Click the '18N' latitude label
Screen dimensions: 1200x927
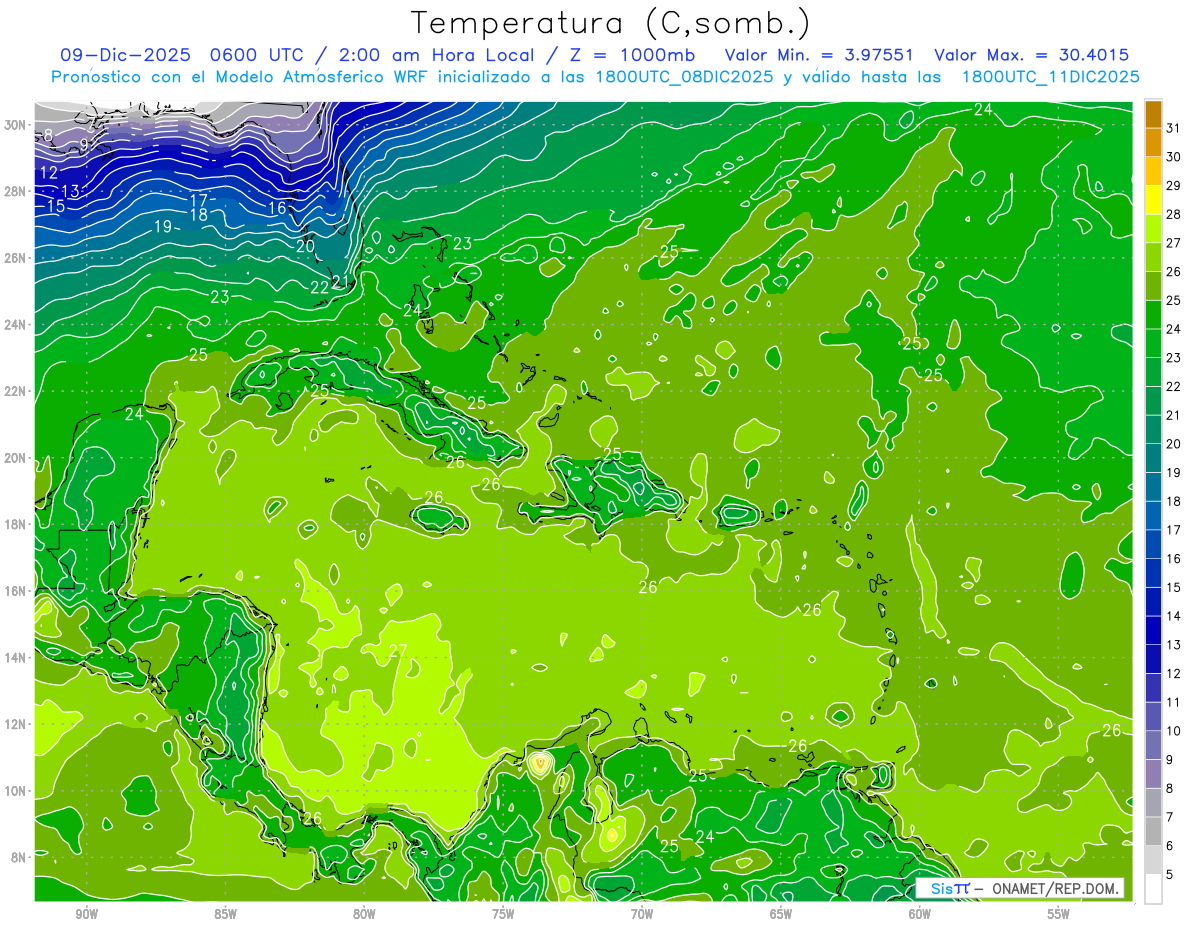pyautogui.click(x=16, y=524)
